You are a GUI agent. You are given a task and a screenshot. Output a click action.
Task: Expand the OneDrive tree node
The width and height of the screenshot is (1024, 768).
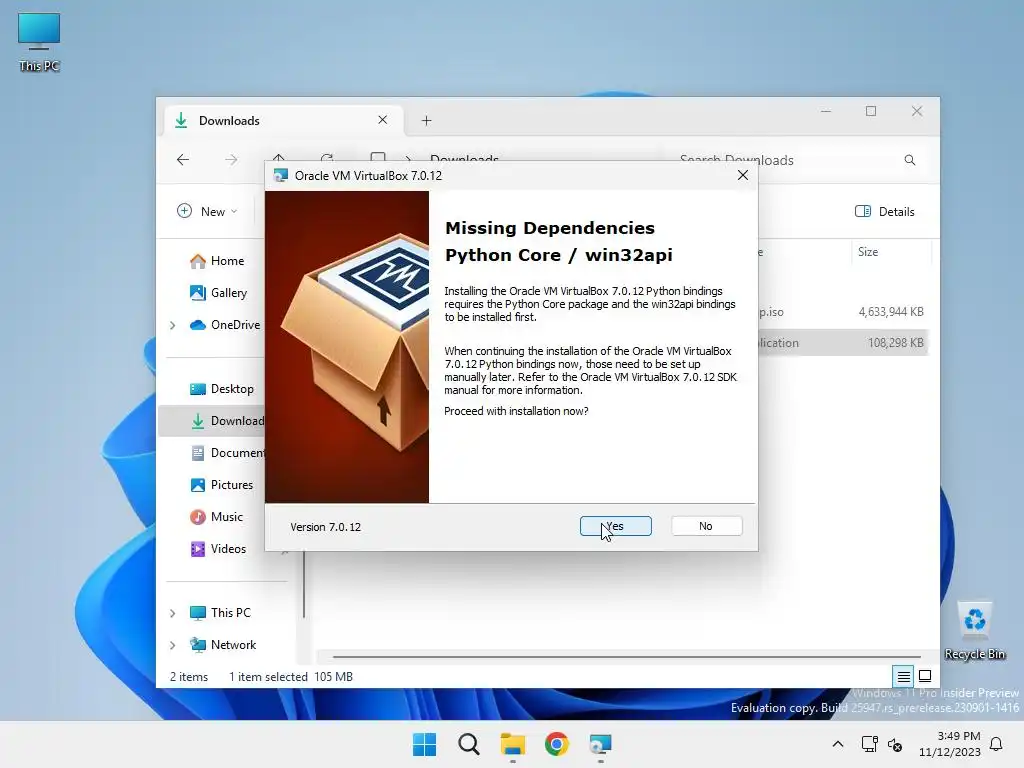(172, 325)
